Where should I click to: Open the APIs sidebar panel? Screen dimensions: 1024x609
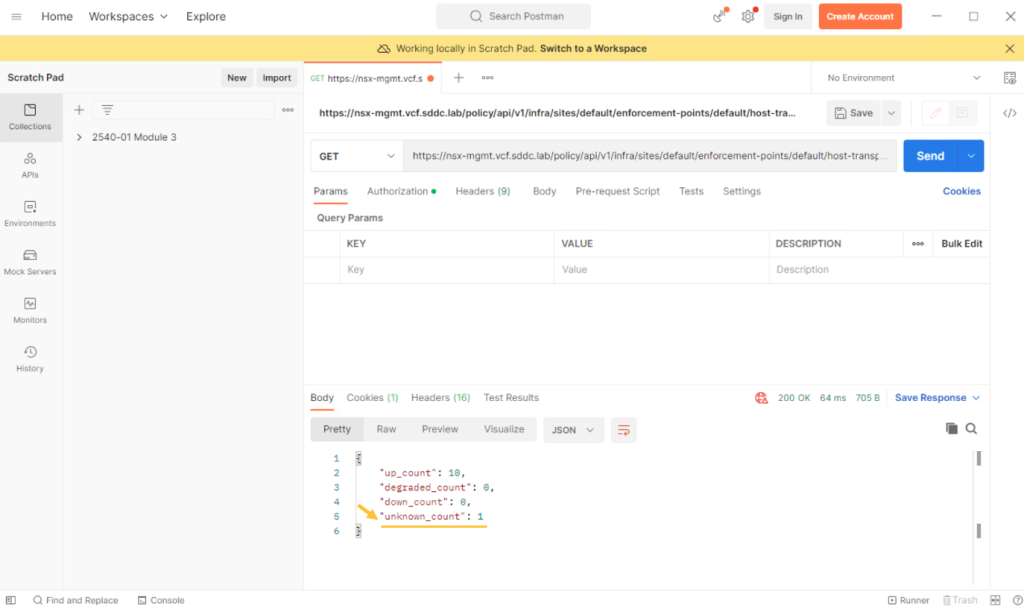30,166
